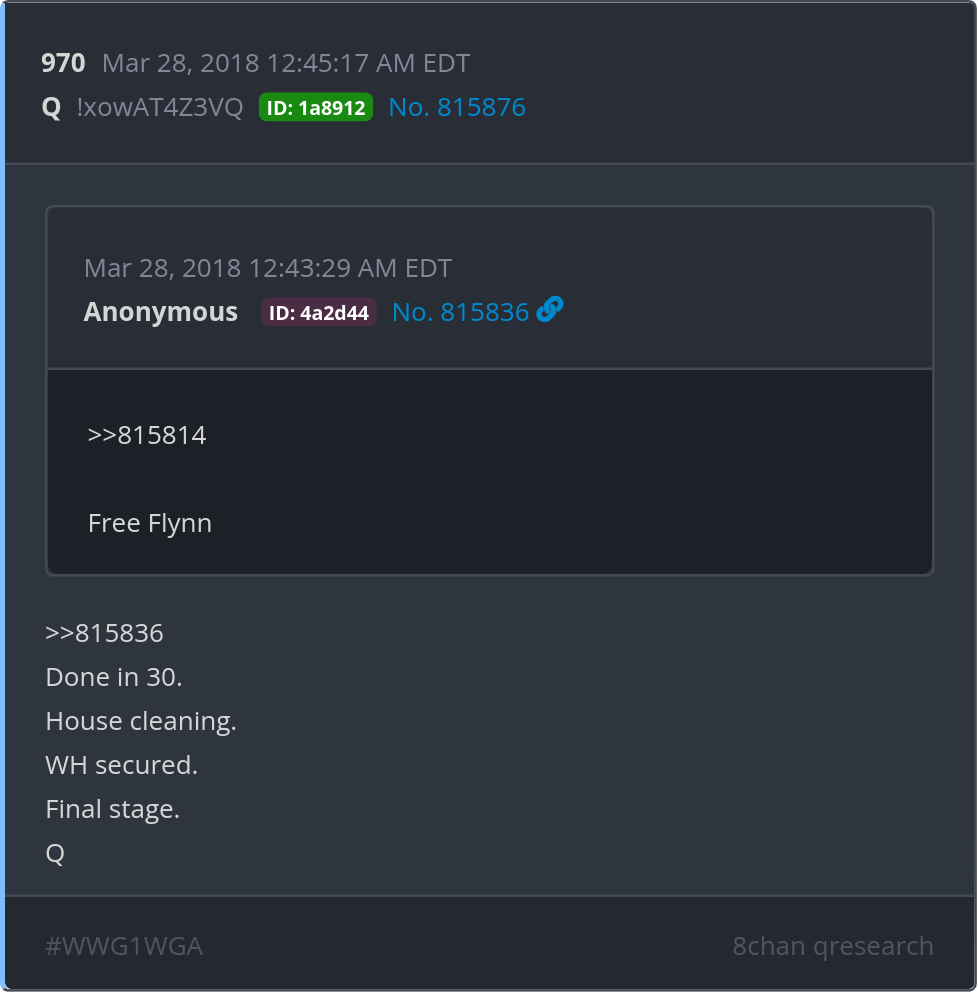978x992 pixels.
Task: Click the Q signature ending the post
Action: click(x=55, y=853)
